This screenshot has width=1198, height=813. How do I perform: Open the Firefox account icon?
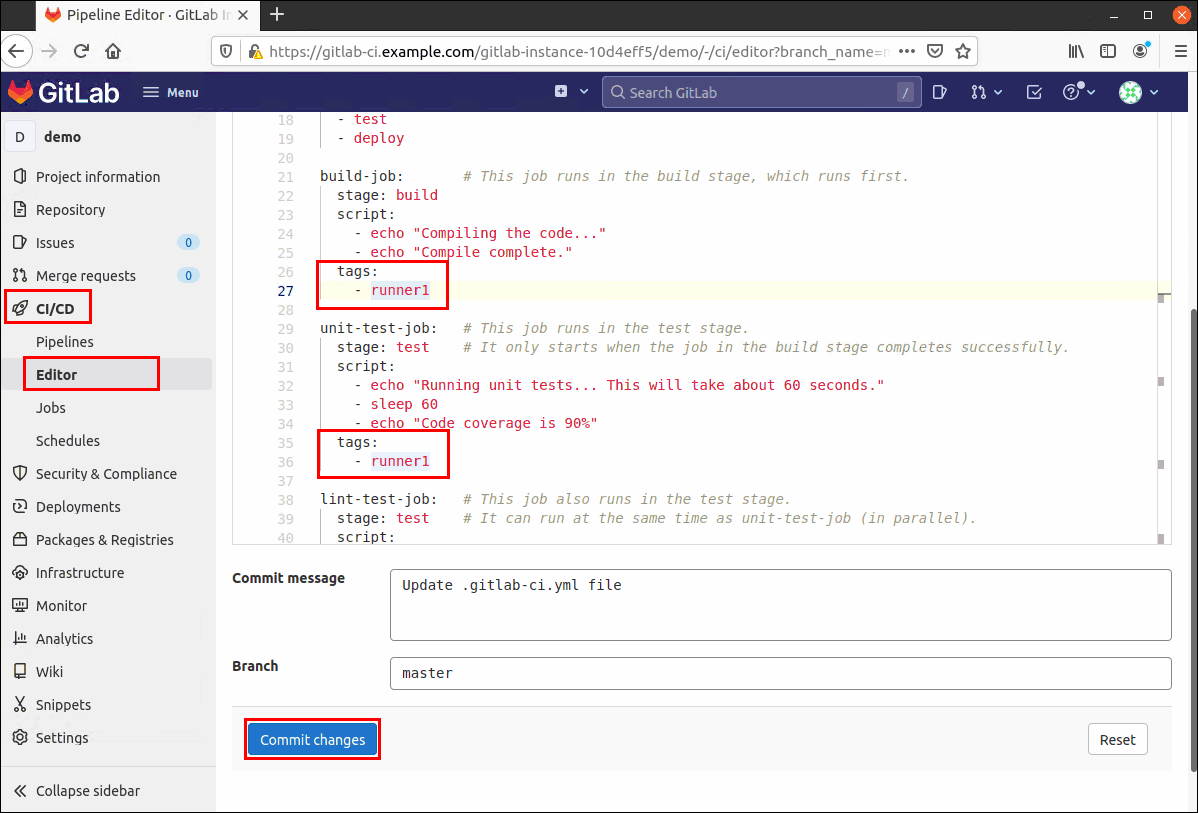(1141, 50)
